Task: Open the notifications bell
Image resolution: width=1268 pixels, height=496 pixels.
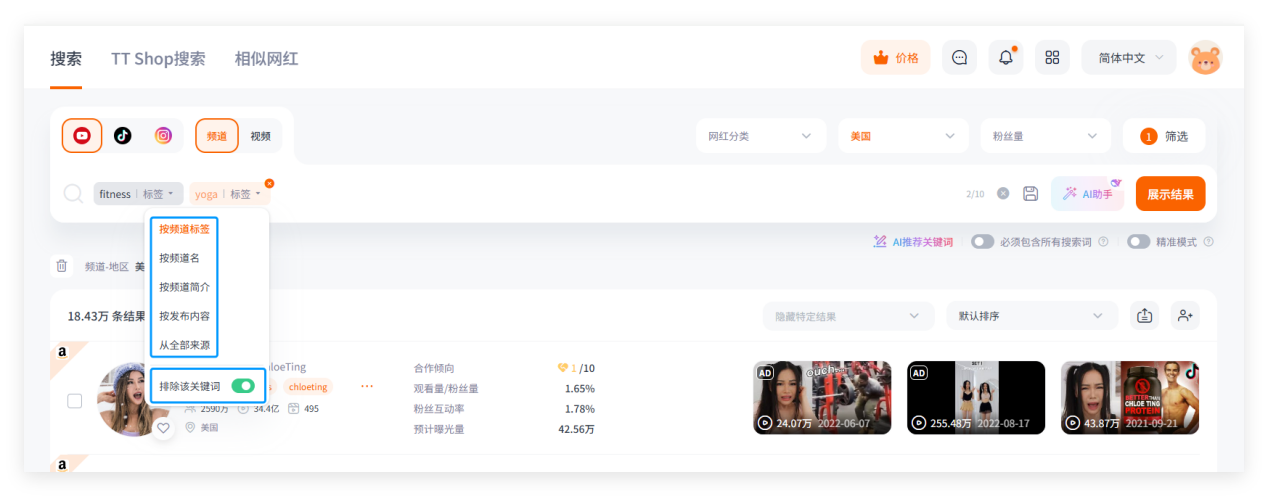Action: point(1006,58)
